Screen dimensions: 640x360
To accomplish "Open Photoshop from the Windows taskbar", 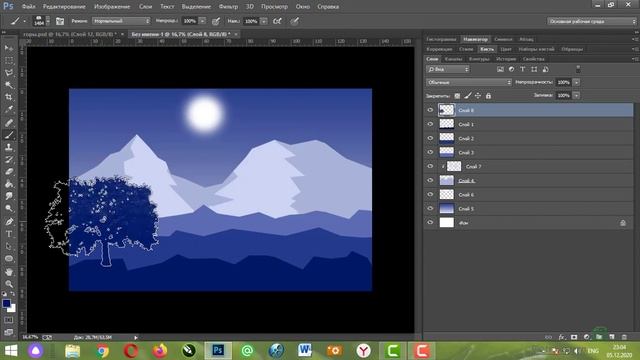I will click(x=218, y=351).
